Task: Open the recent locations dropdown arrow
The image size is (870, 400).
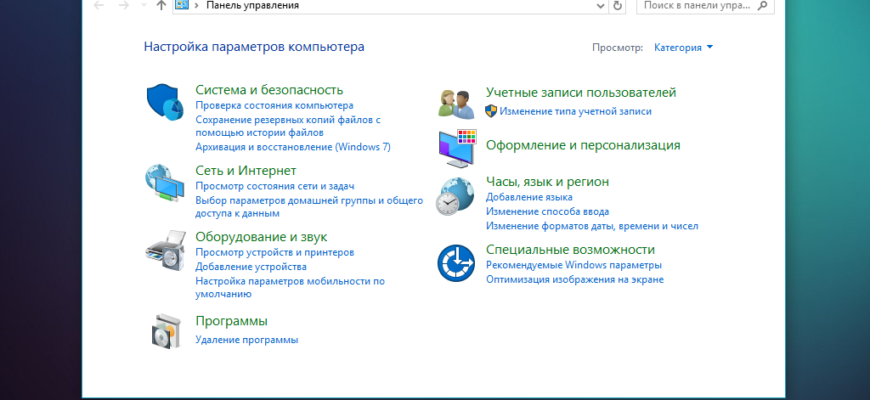Action: pyautogui.click(x=144, y=6)
